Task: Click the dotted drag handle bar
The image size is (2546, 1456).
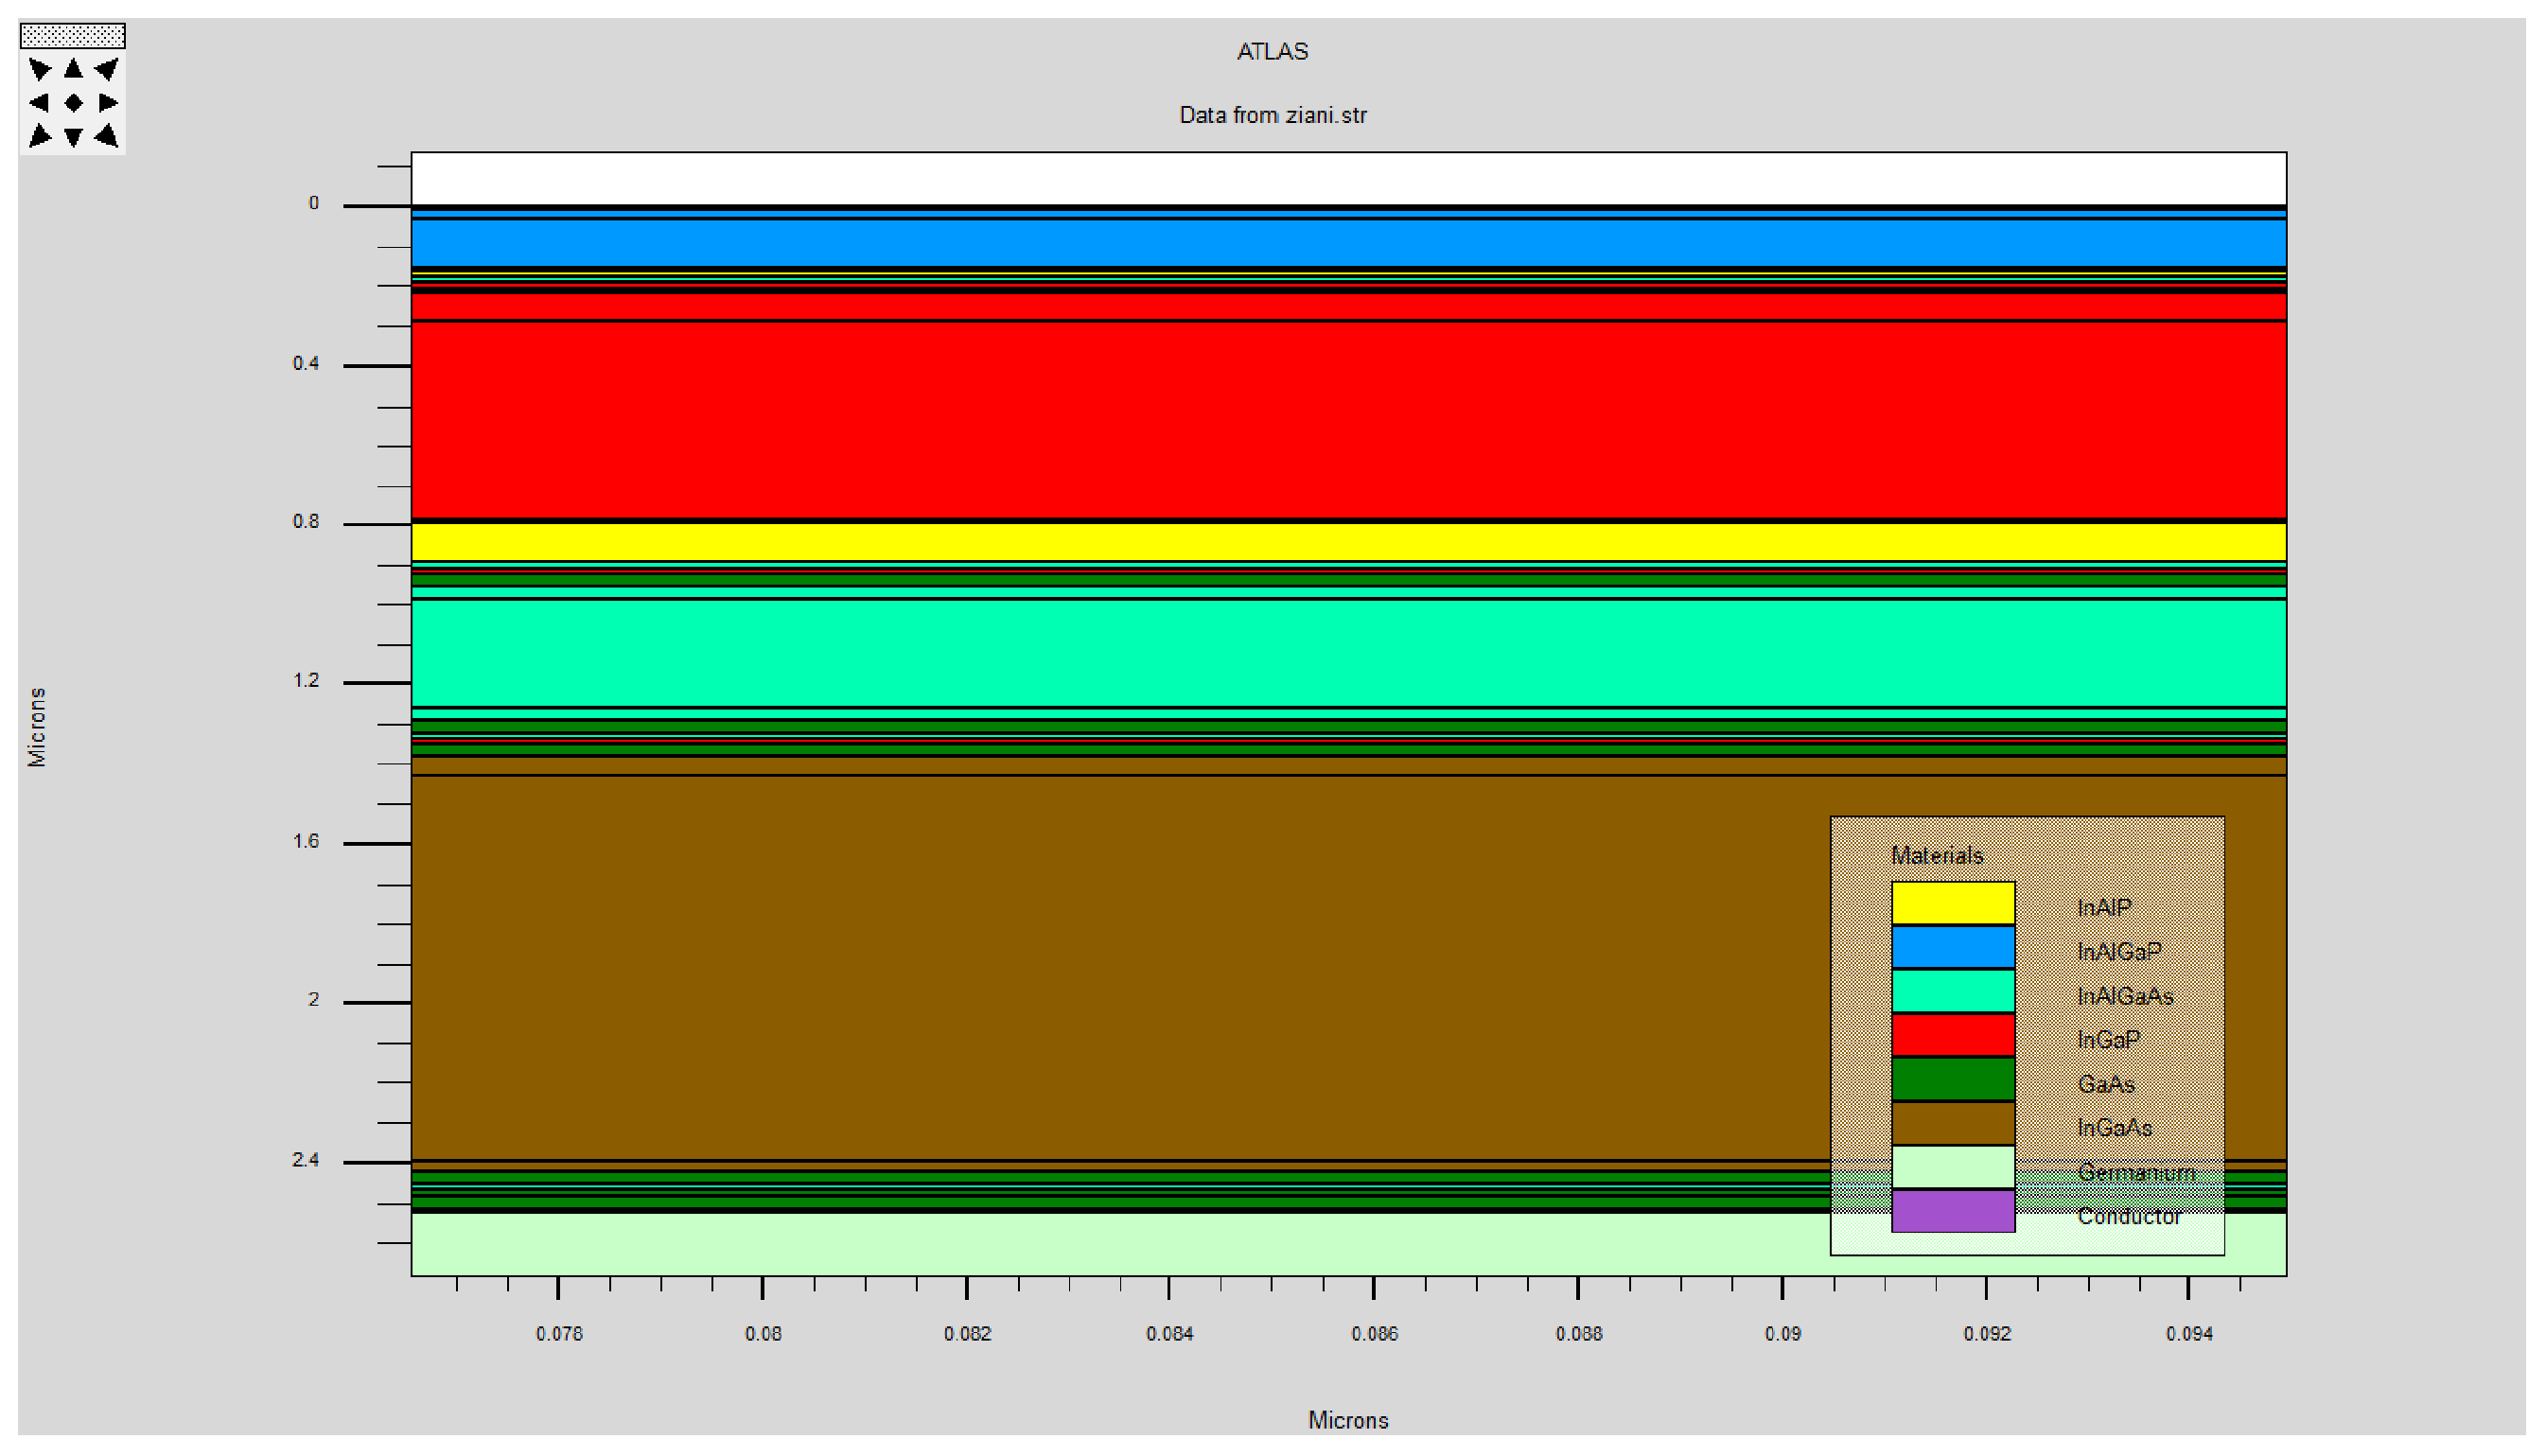Action: click(x=73, y=37)
